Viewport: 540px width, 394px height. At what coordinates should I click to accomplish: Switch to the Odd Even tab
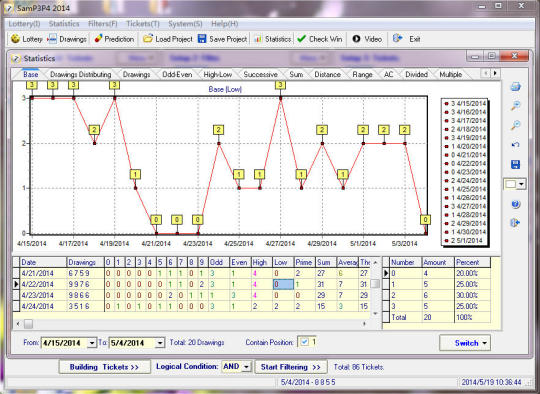click(x=177, y=74)
